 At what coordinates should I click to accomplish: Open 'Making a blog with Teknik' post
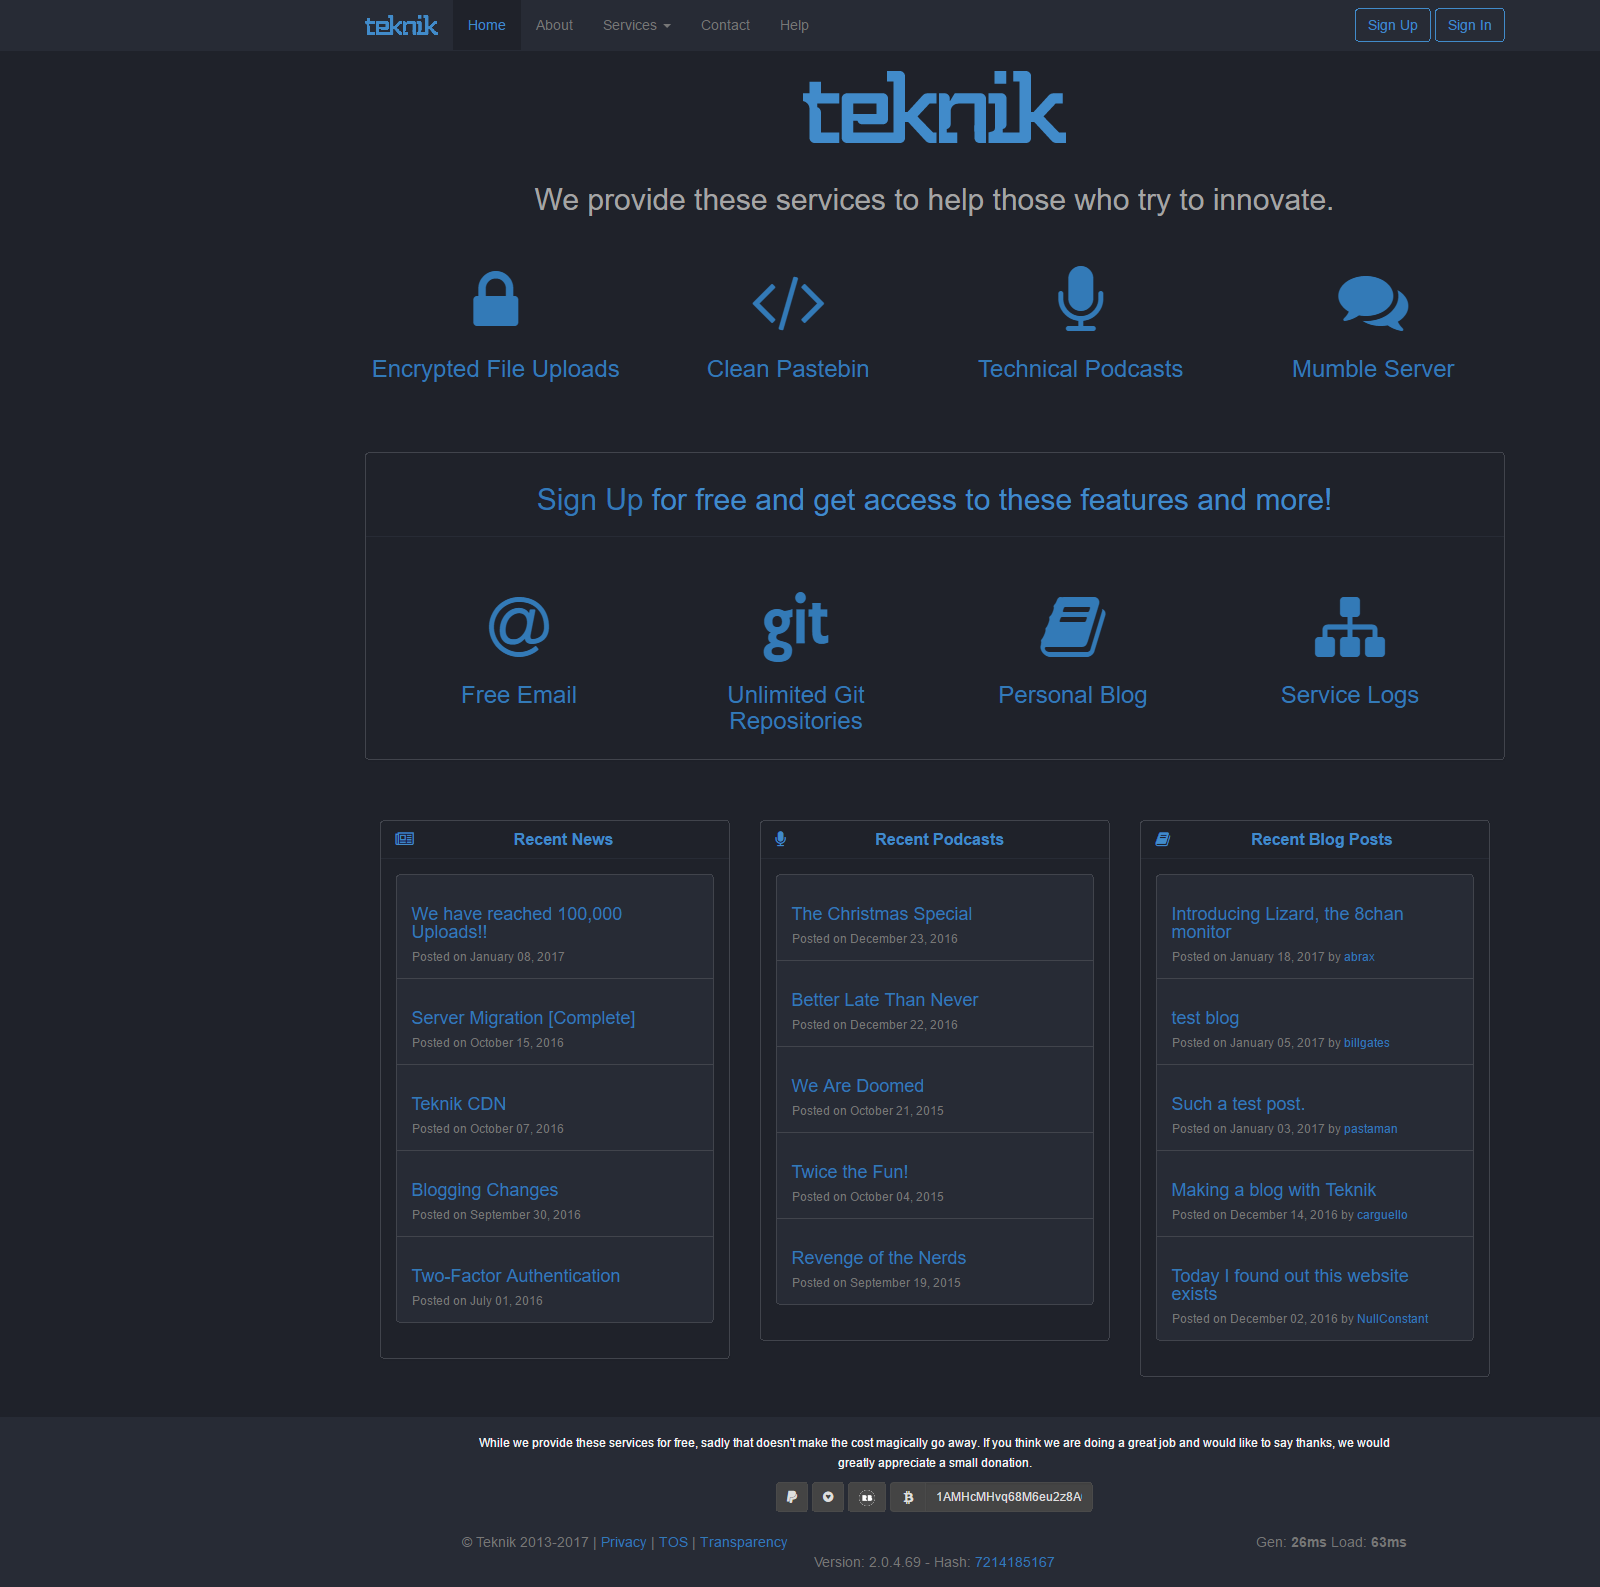point(1274,1190)
